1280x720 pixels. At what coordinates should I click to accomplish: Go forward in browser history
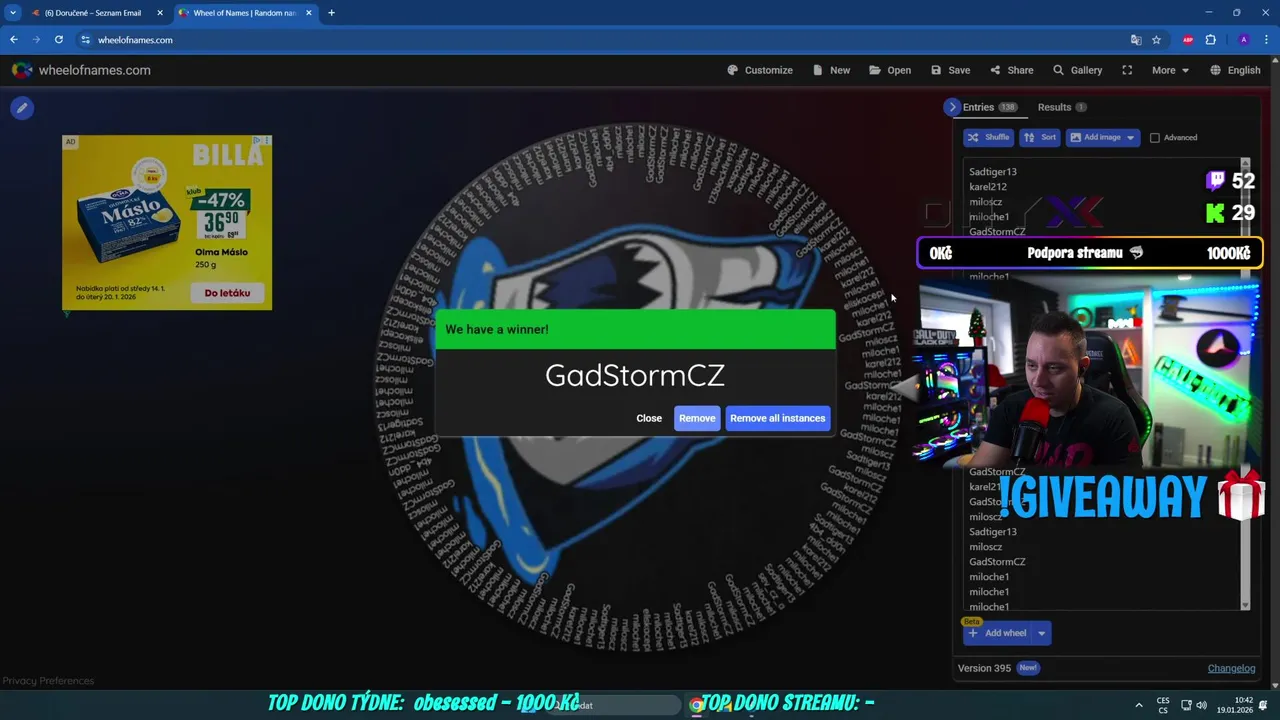point(36,40)
